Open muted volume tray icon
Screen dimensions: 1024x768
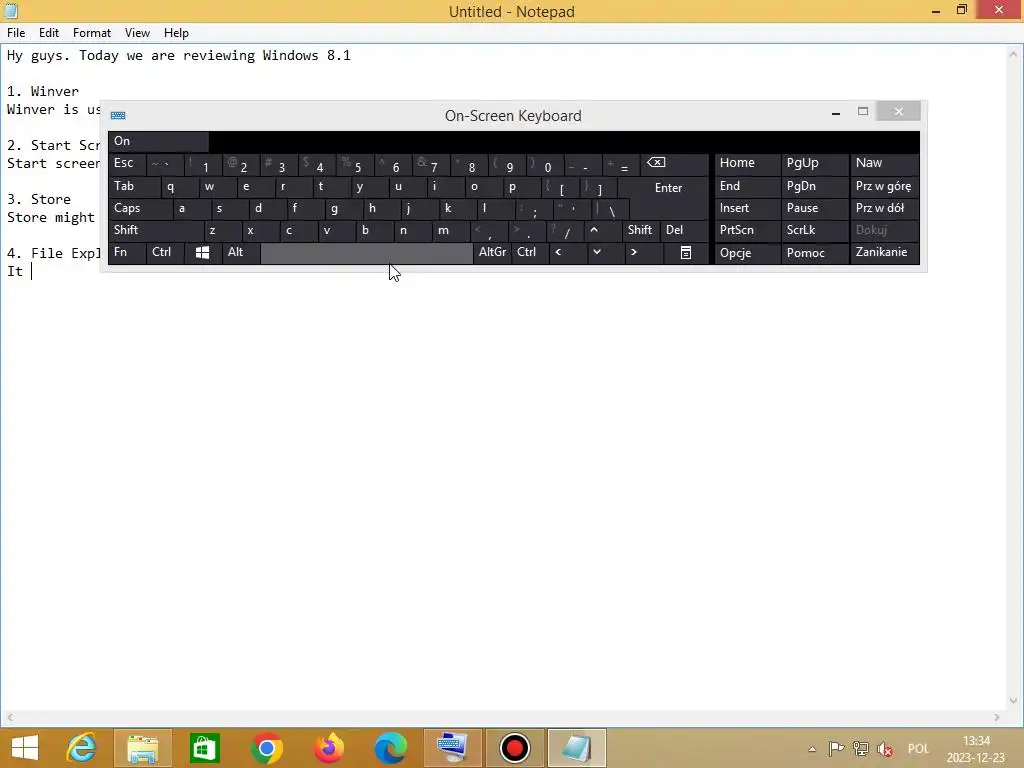(886, 748)
